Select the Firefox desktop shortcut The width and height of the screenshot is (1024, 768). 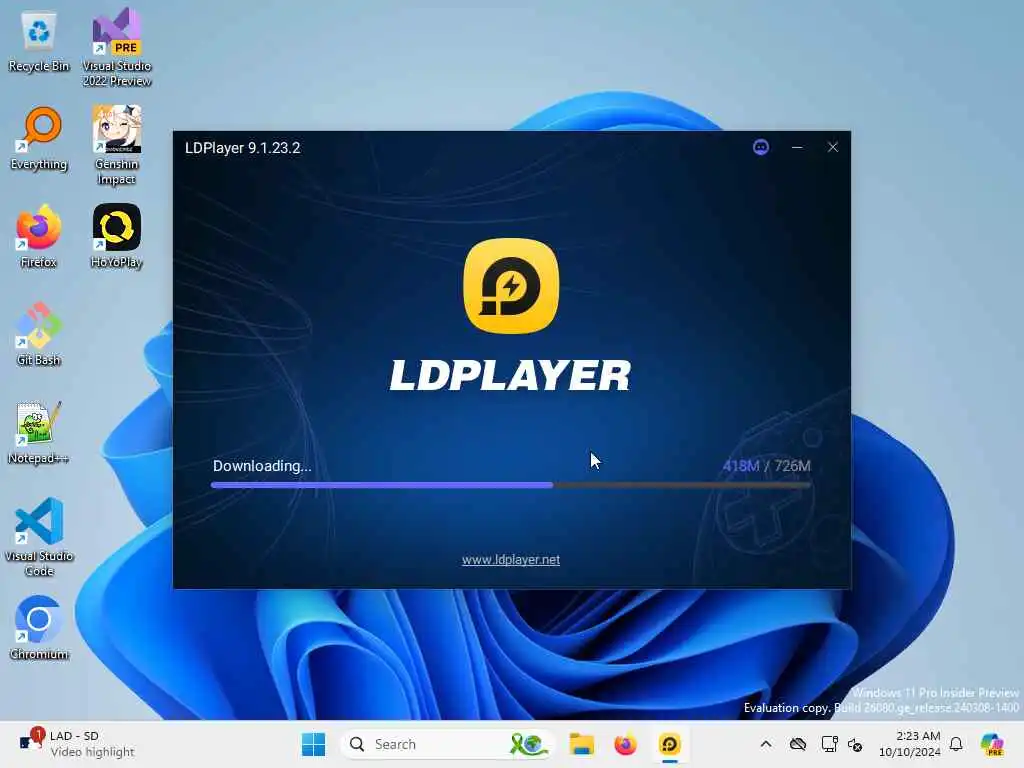[39, 236]
